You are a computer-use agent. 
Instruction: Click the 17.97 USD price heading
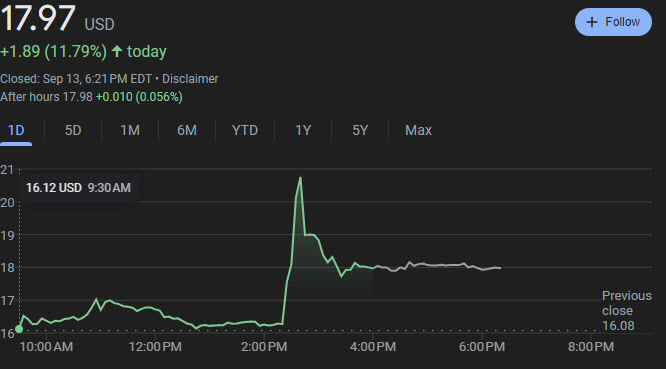(x=57, y=18)
